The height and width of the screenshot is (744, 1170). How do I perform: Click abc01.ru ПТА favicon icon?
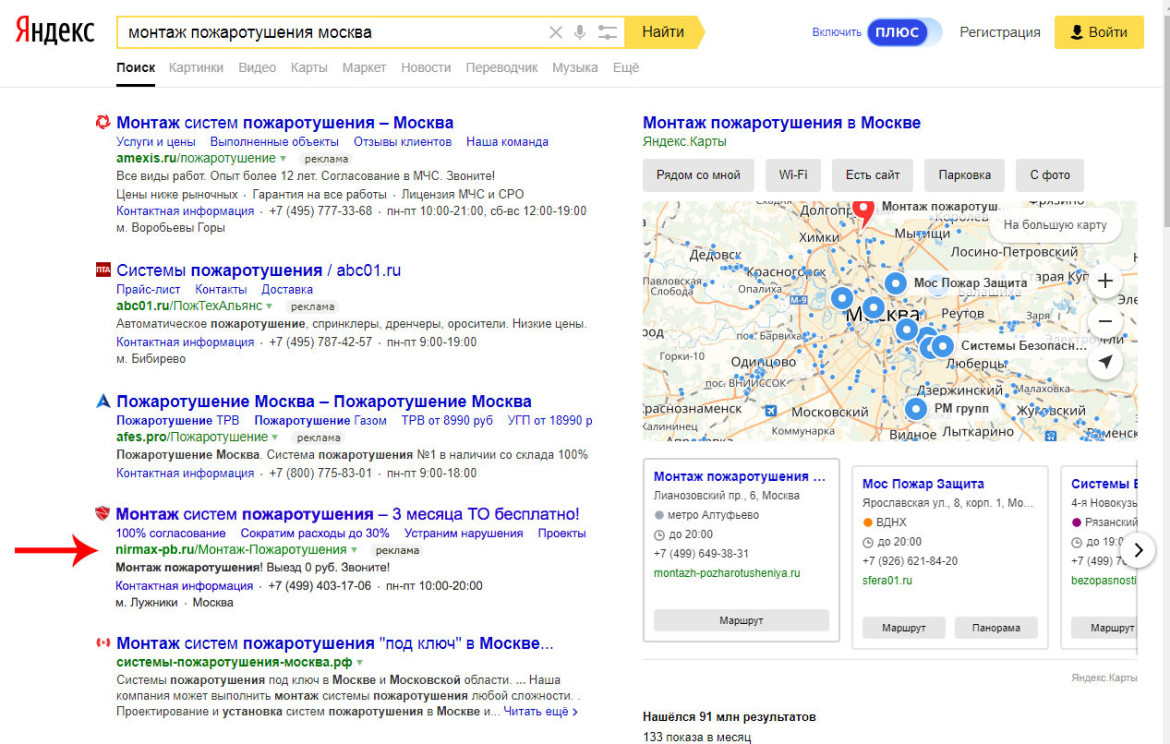pos(103,269)
